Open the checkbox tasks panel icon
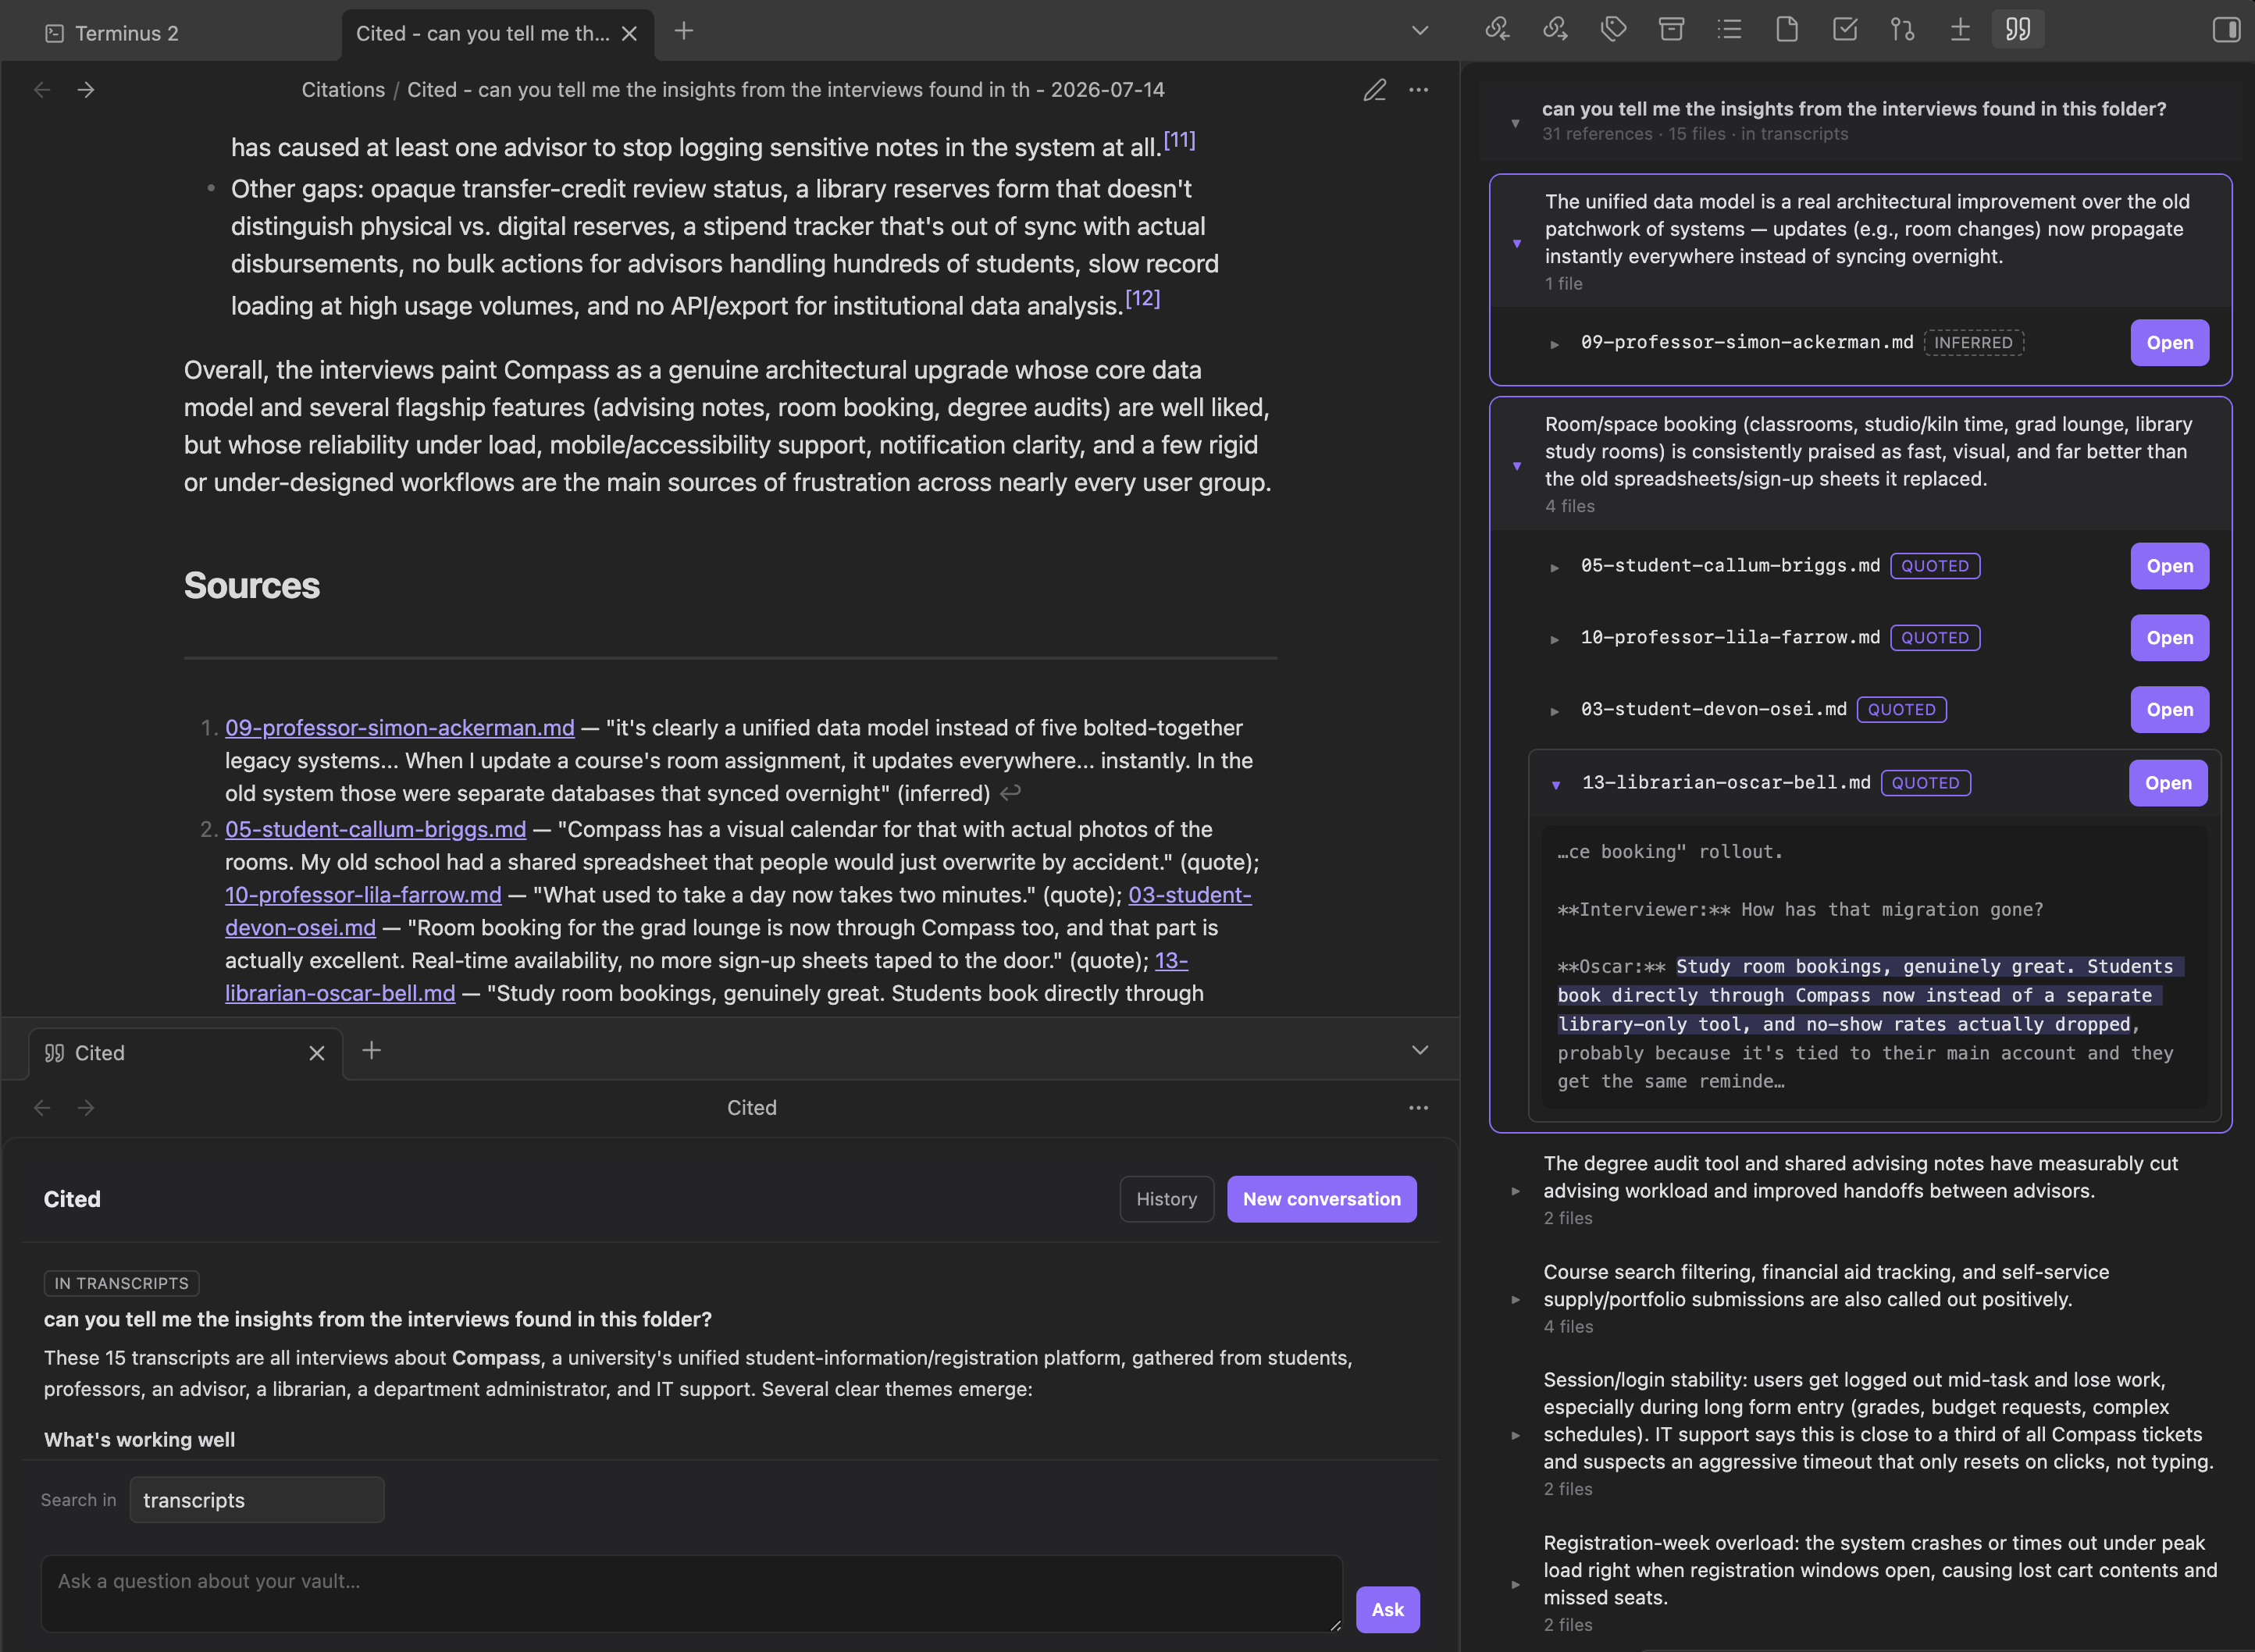Screen dimensions: 2255x1652 click(1845, 29)
